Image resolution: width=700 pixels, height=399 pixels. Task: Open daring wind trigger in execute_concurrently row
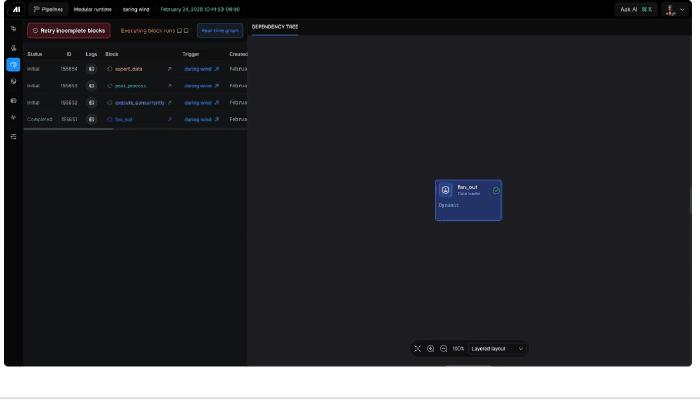201,103
